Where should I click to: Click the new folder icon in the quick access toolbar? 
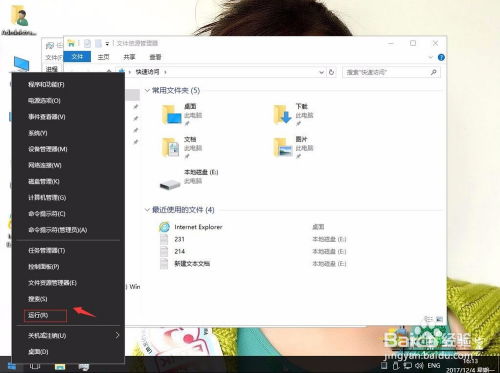(x=98, y=43)
